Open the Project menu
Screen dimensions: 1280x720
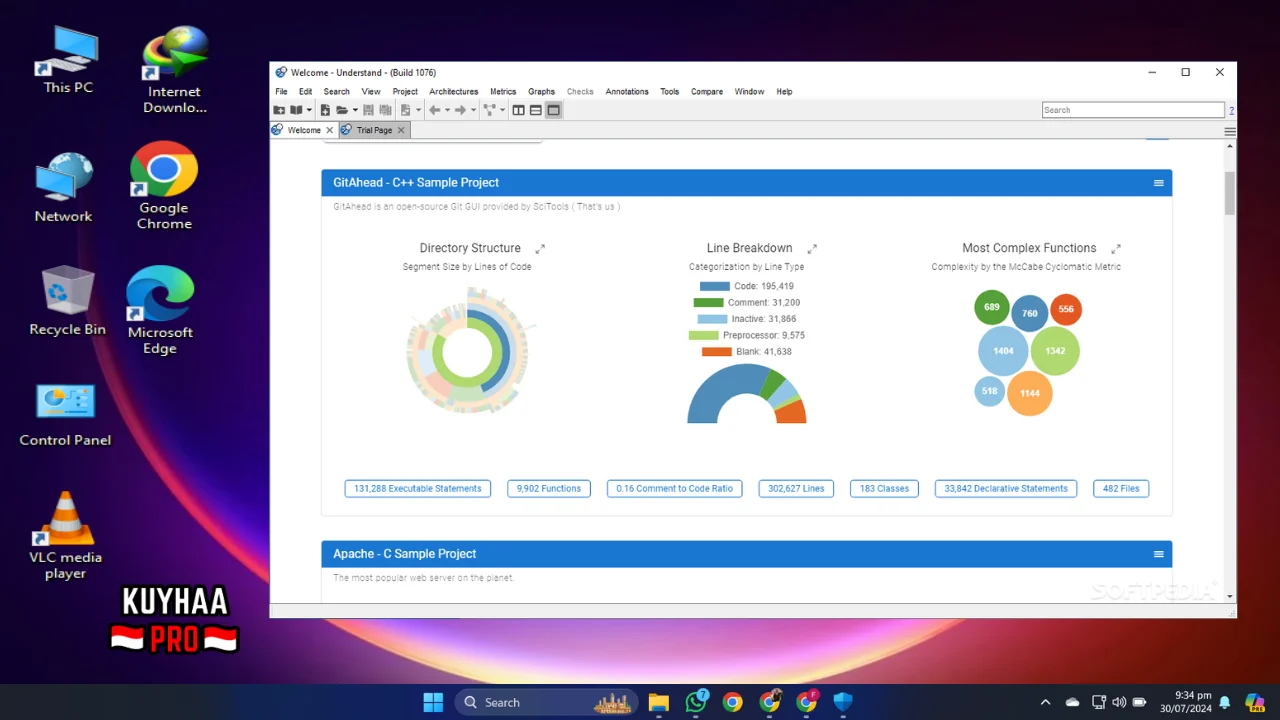click(405, 91)
